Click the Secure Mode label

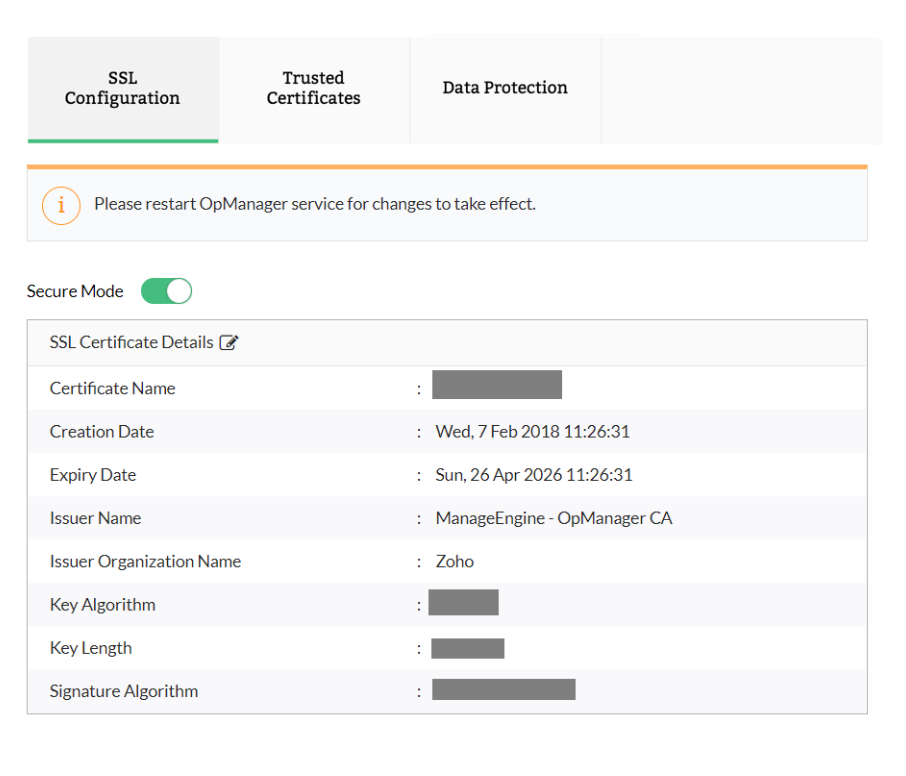point(75,292)
